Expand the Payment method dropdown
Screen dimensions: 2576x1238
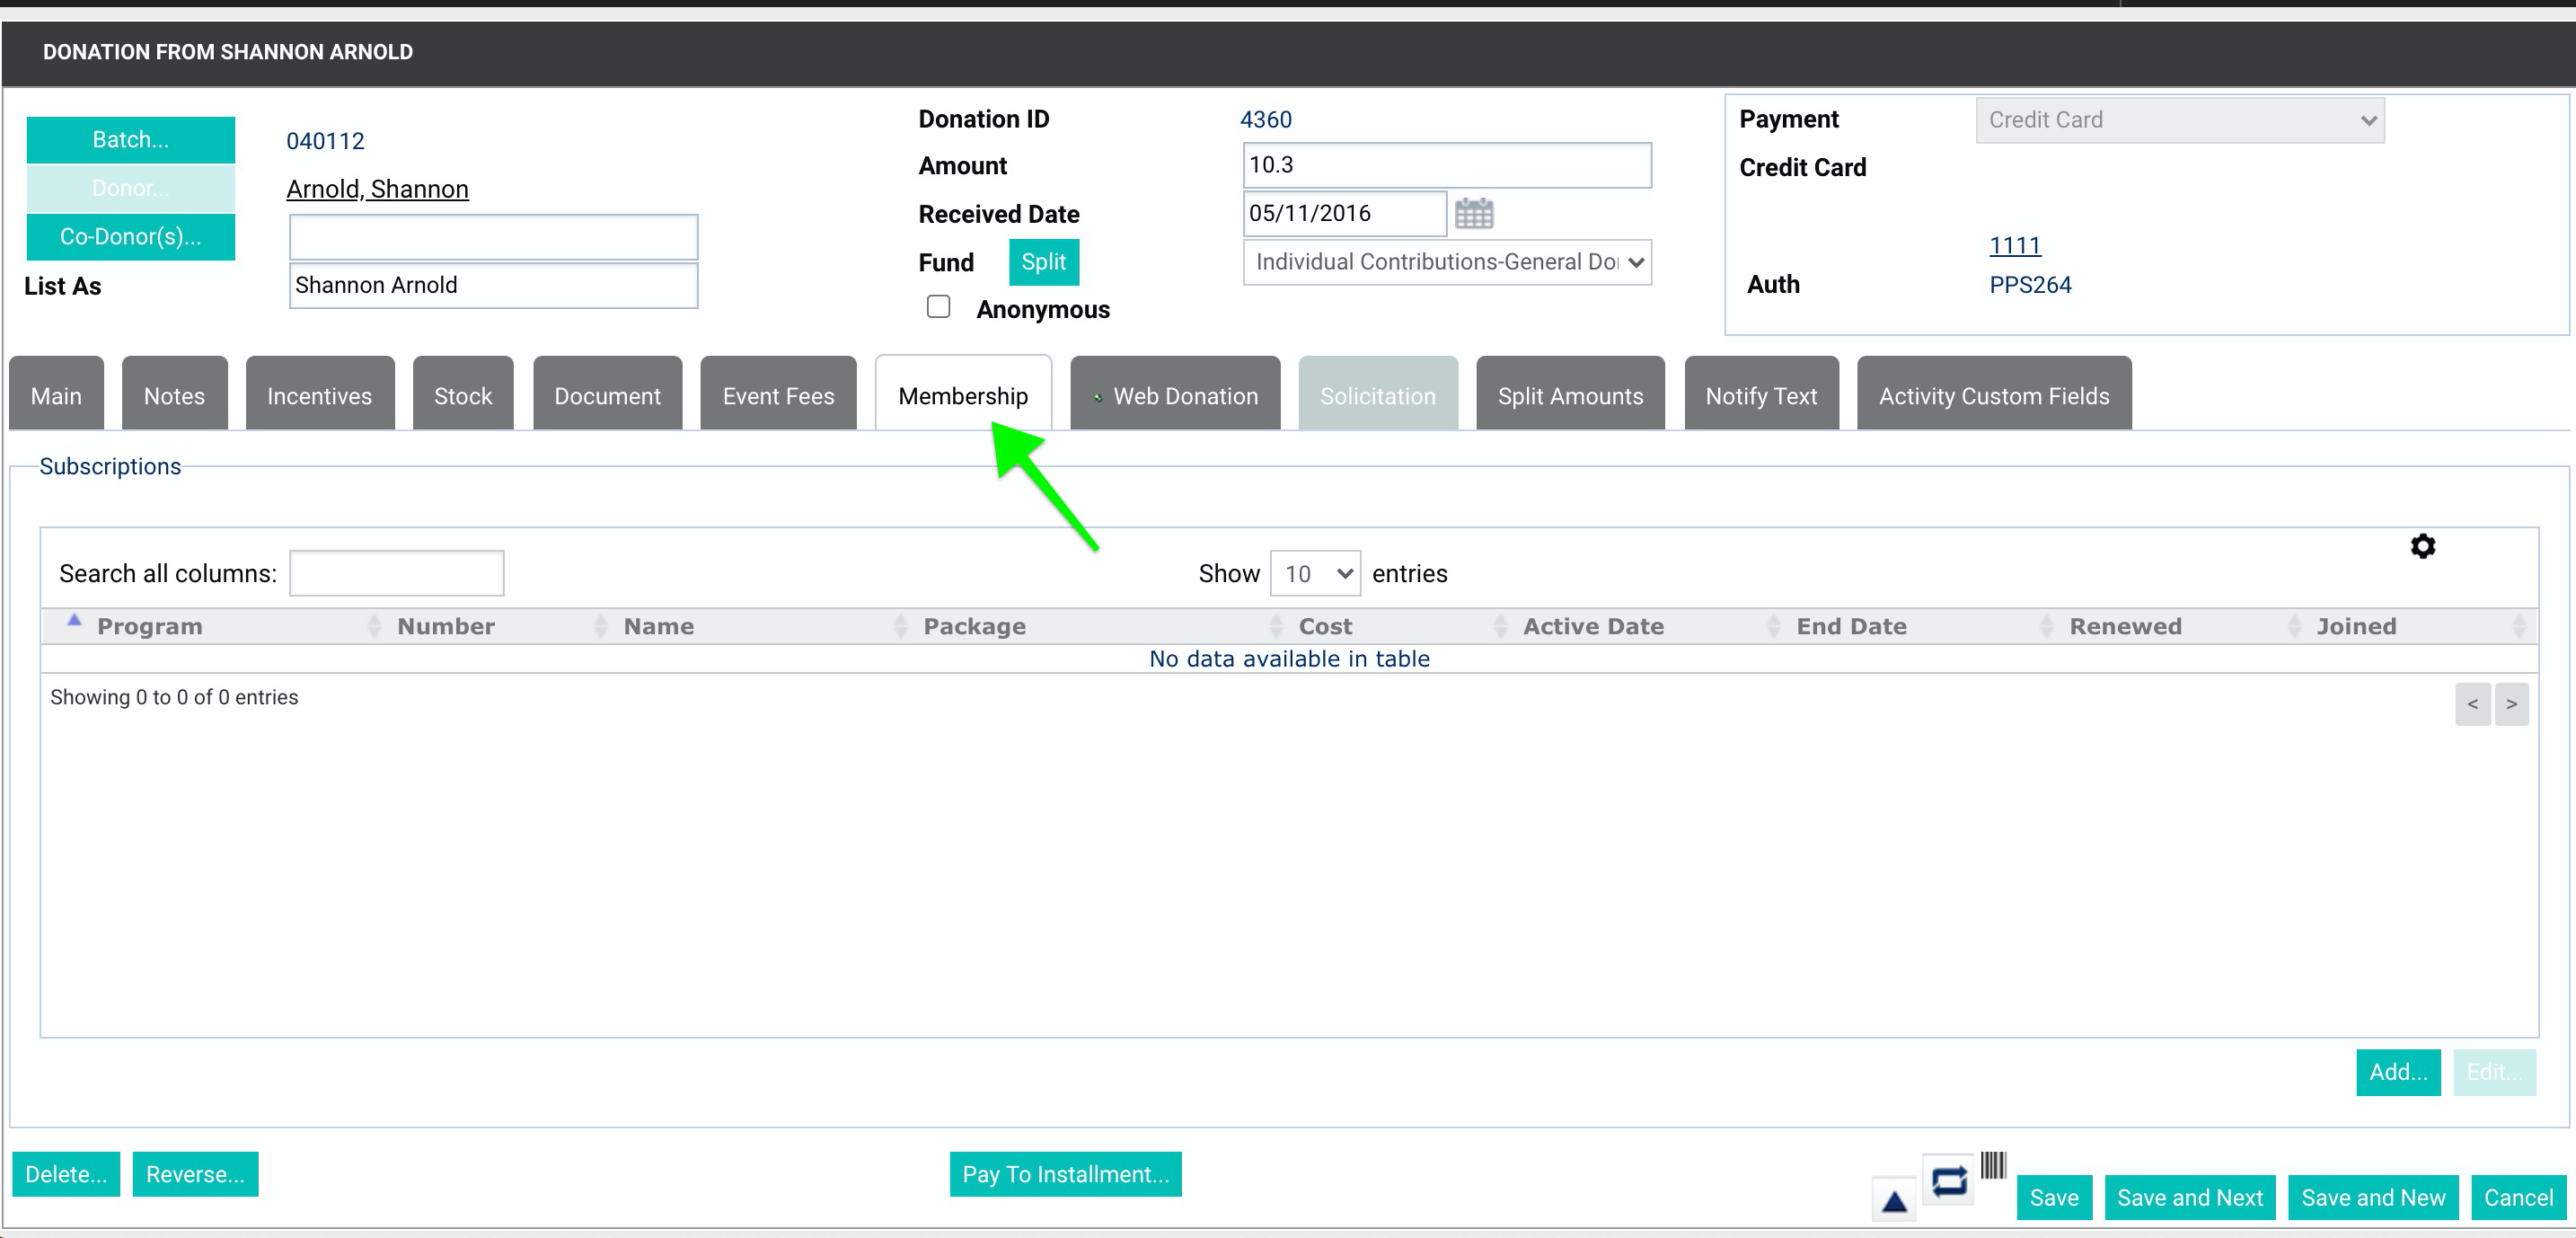[2180, 120]
